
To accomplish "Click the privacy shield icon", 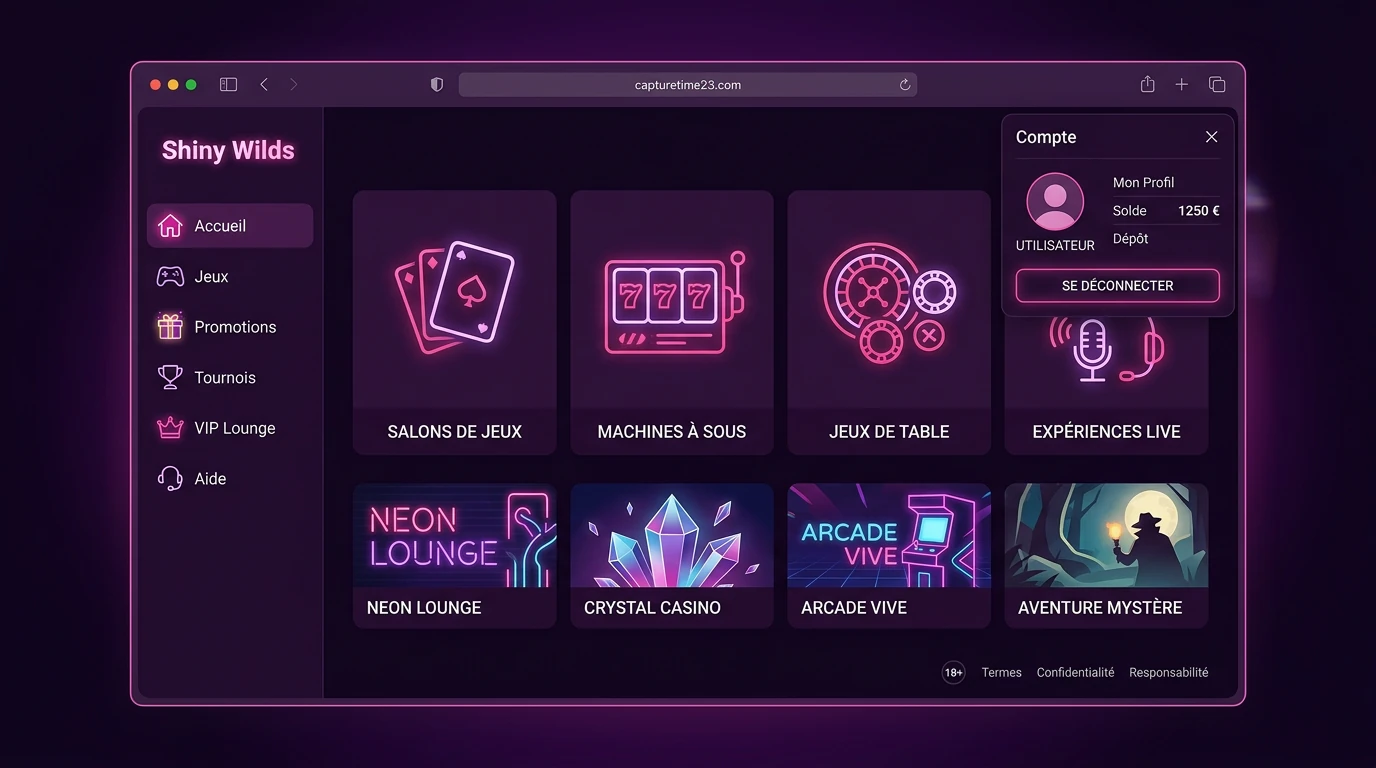I will [437, 85].
